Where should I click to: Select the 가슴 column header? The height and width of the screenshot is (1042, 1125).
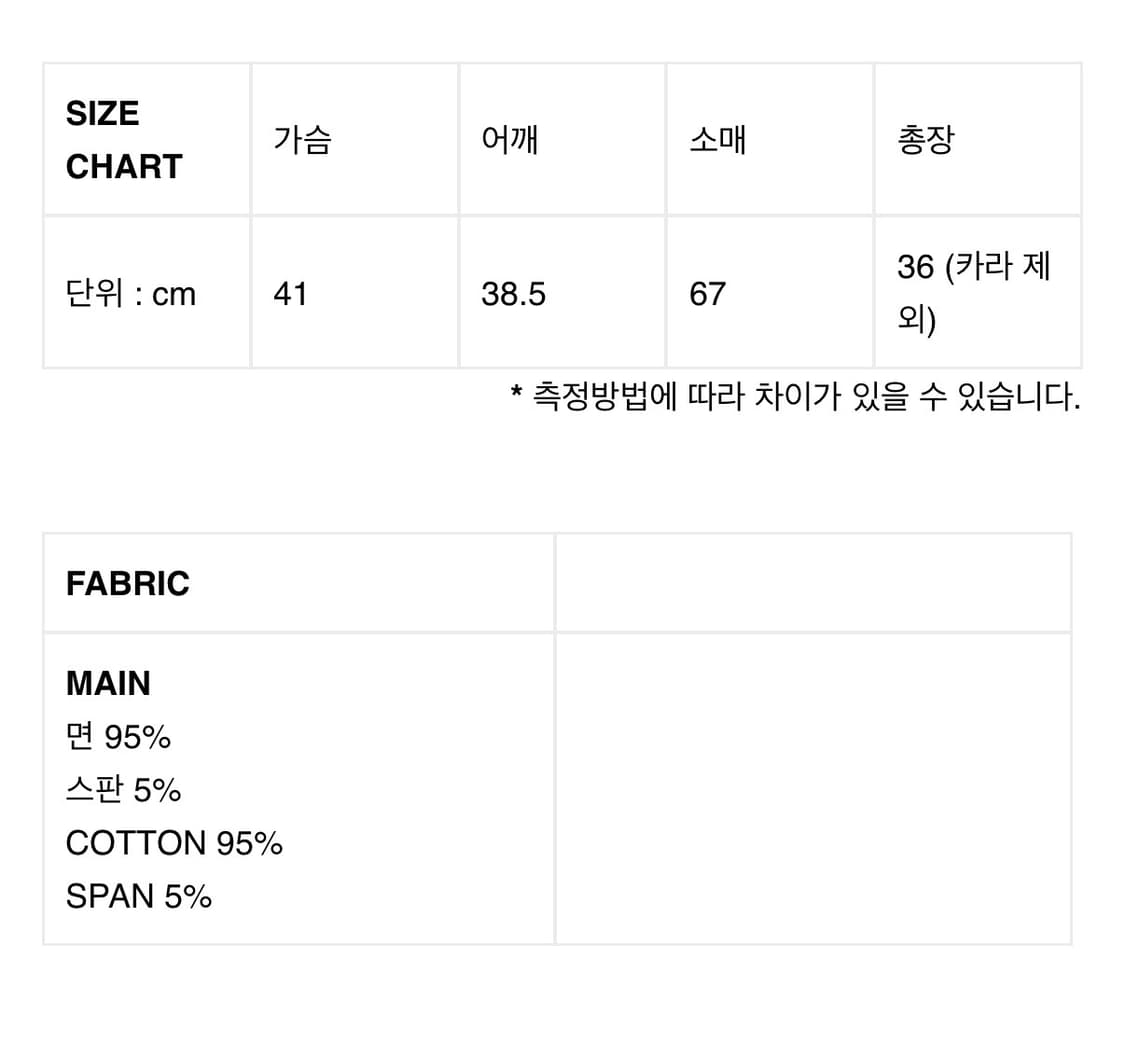(302, 140)
